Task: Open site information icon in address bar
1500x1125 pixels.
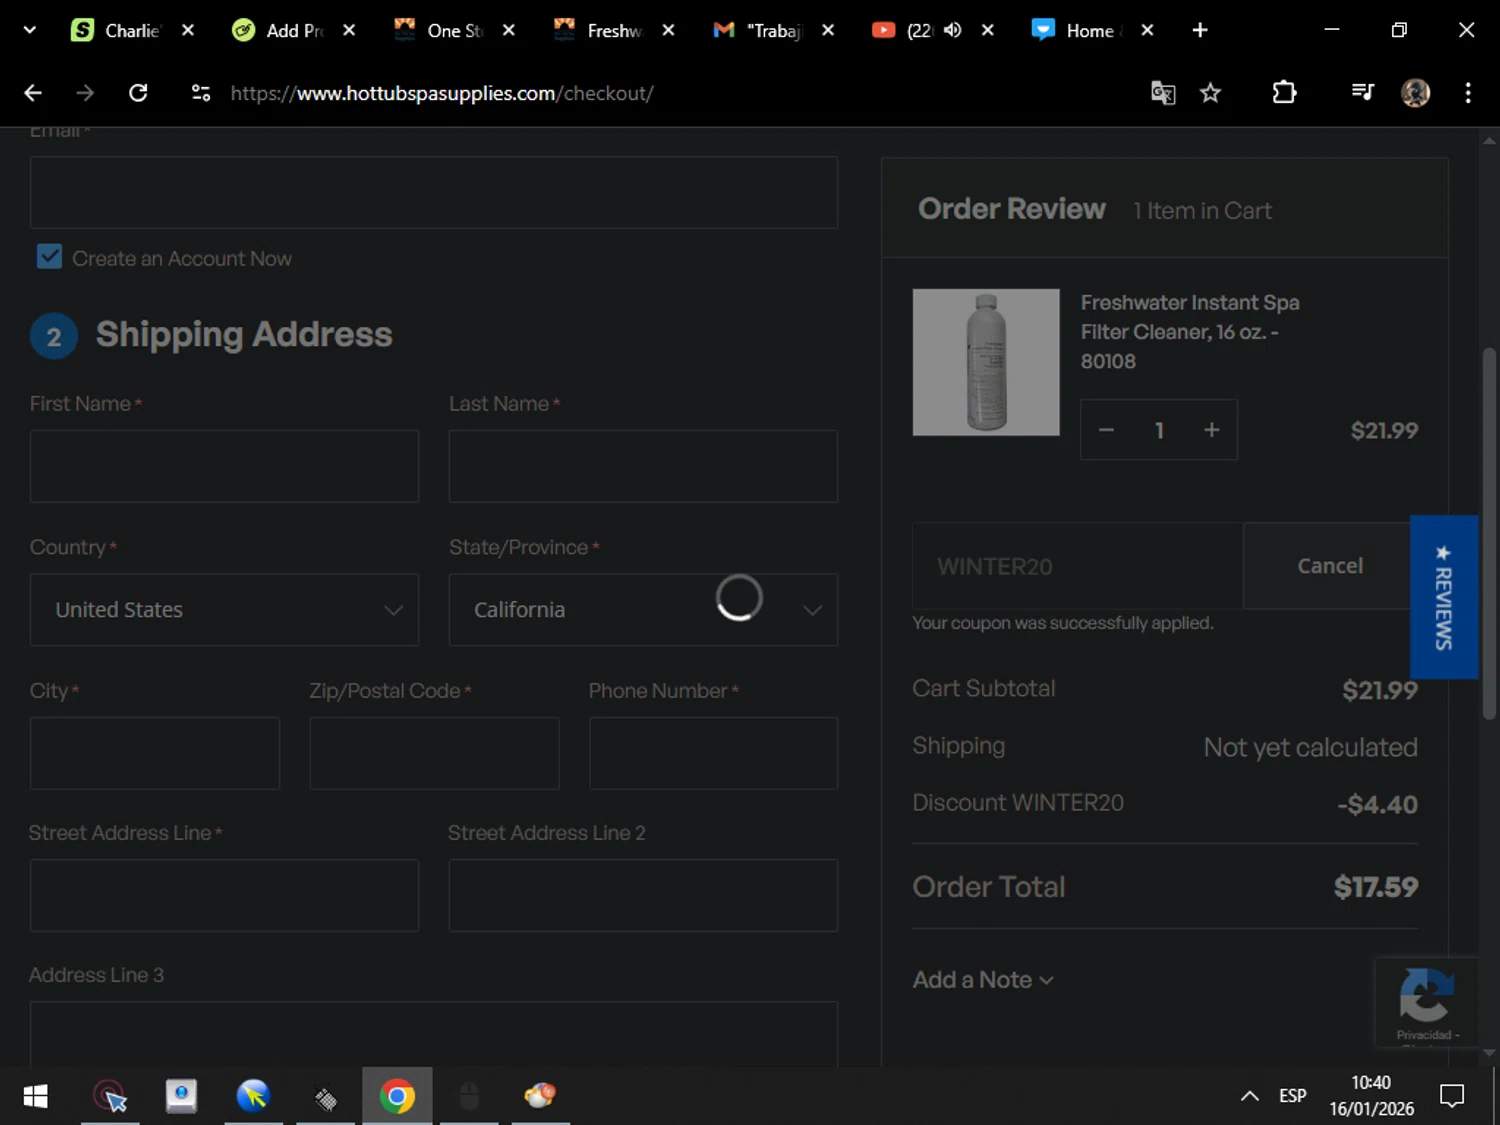Action: (x=201, y=93)
